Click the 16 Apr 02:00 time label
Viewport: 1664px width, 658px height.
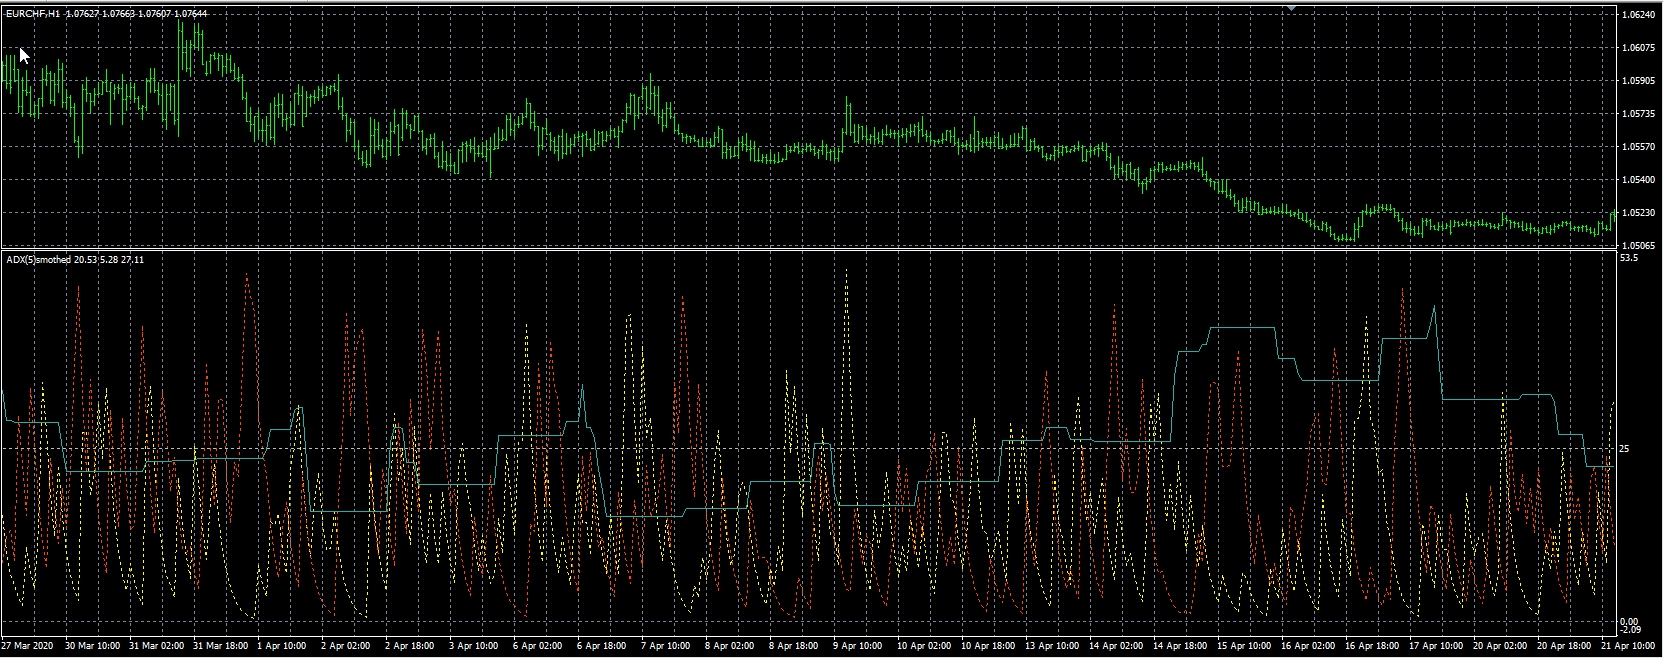click(1310, 646)
